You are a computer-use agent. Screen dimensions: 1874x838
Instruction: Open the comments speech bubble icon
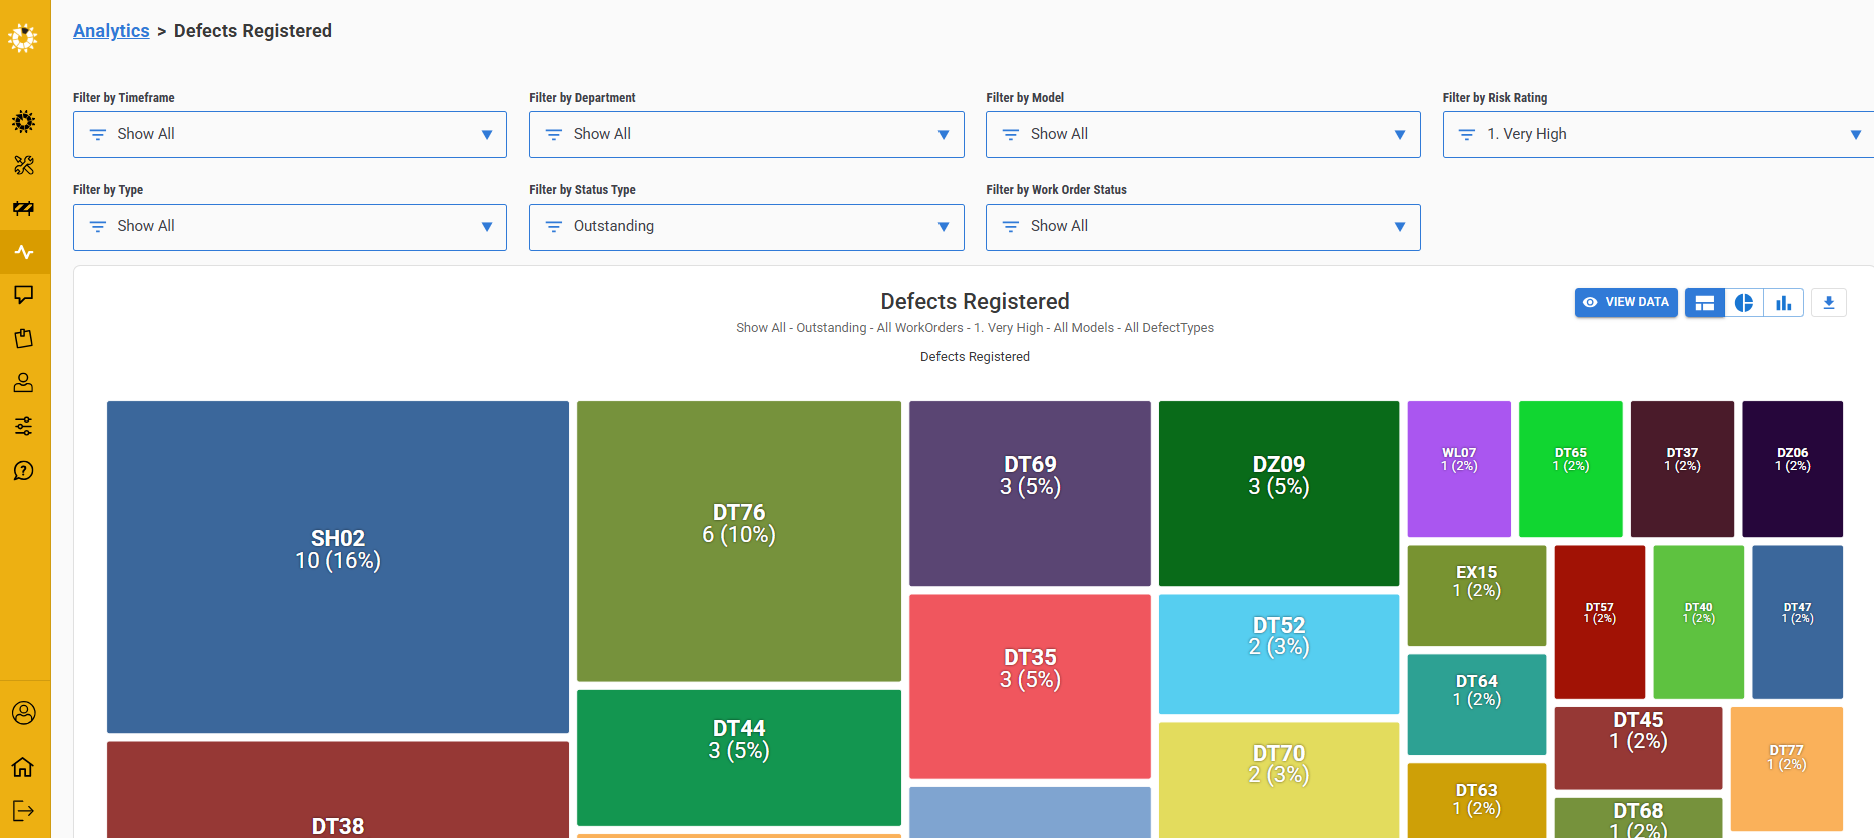24,294
